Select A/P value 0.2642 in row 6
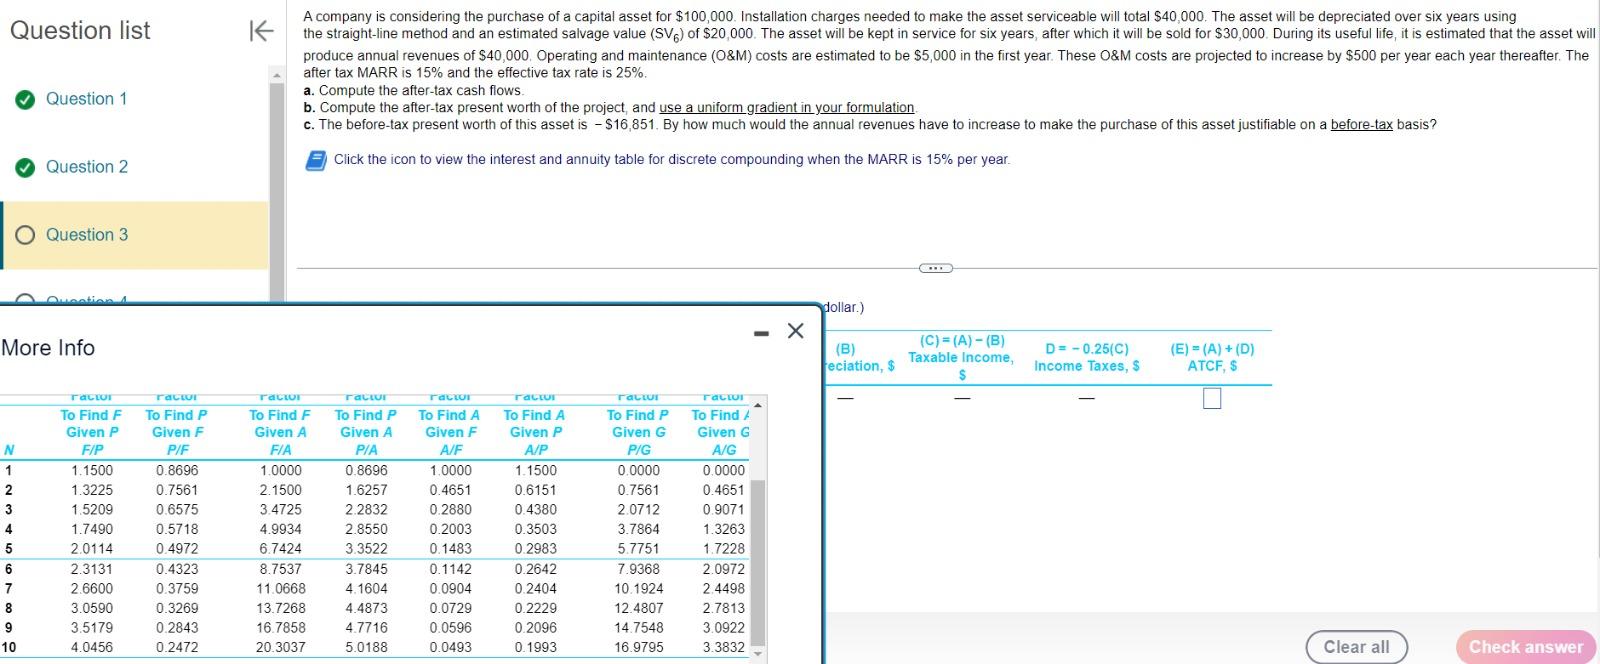Viewport: 1600px width, 664px height. pos(536,569)
